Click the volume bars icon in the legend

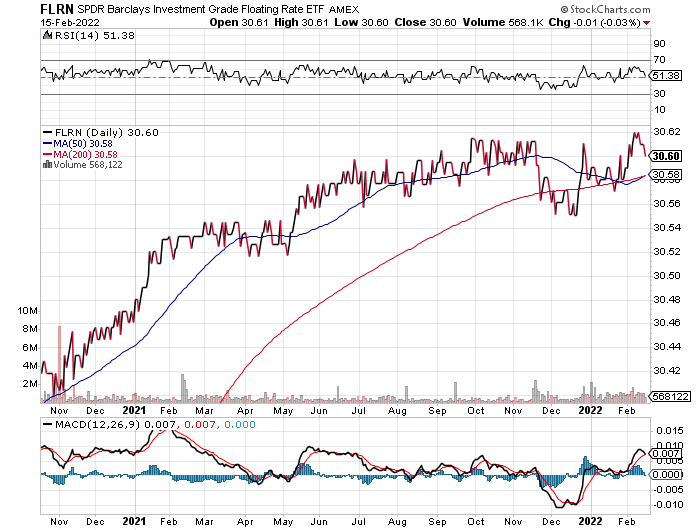47,165
